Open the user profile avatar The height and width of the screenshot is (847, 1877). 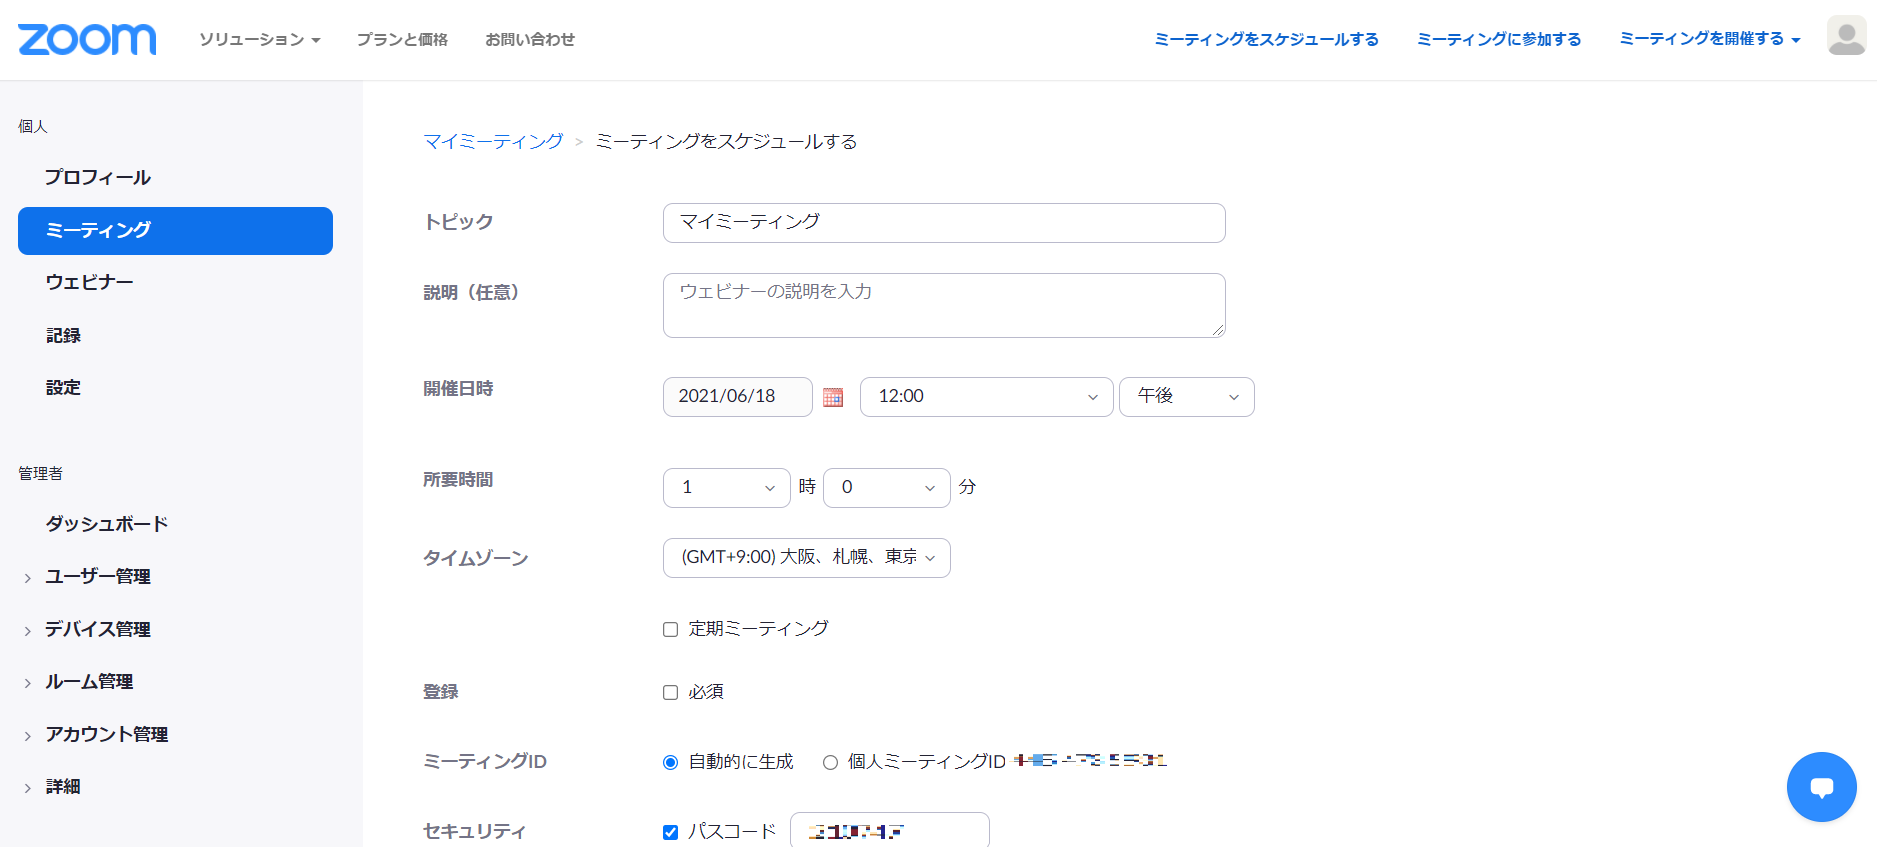(1846, 36)
